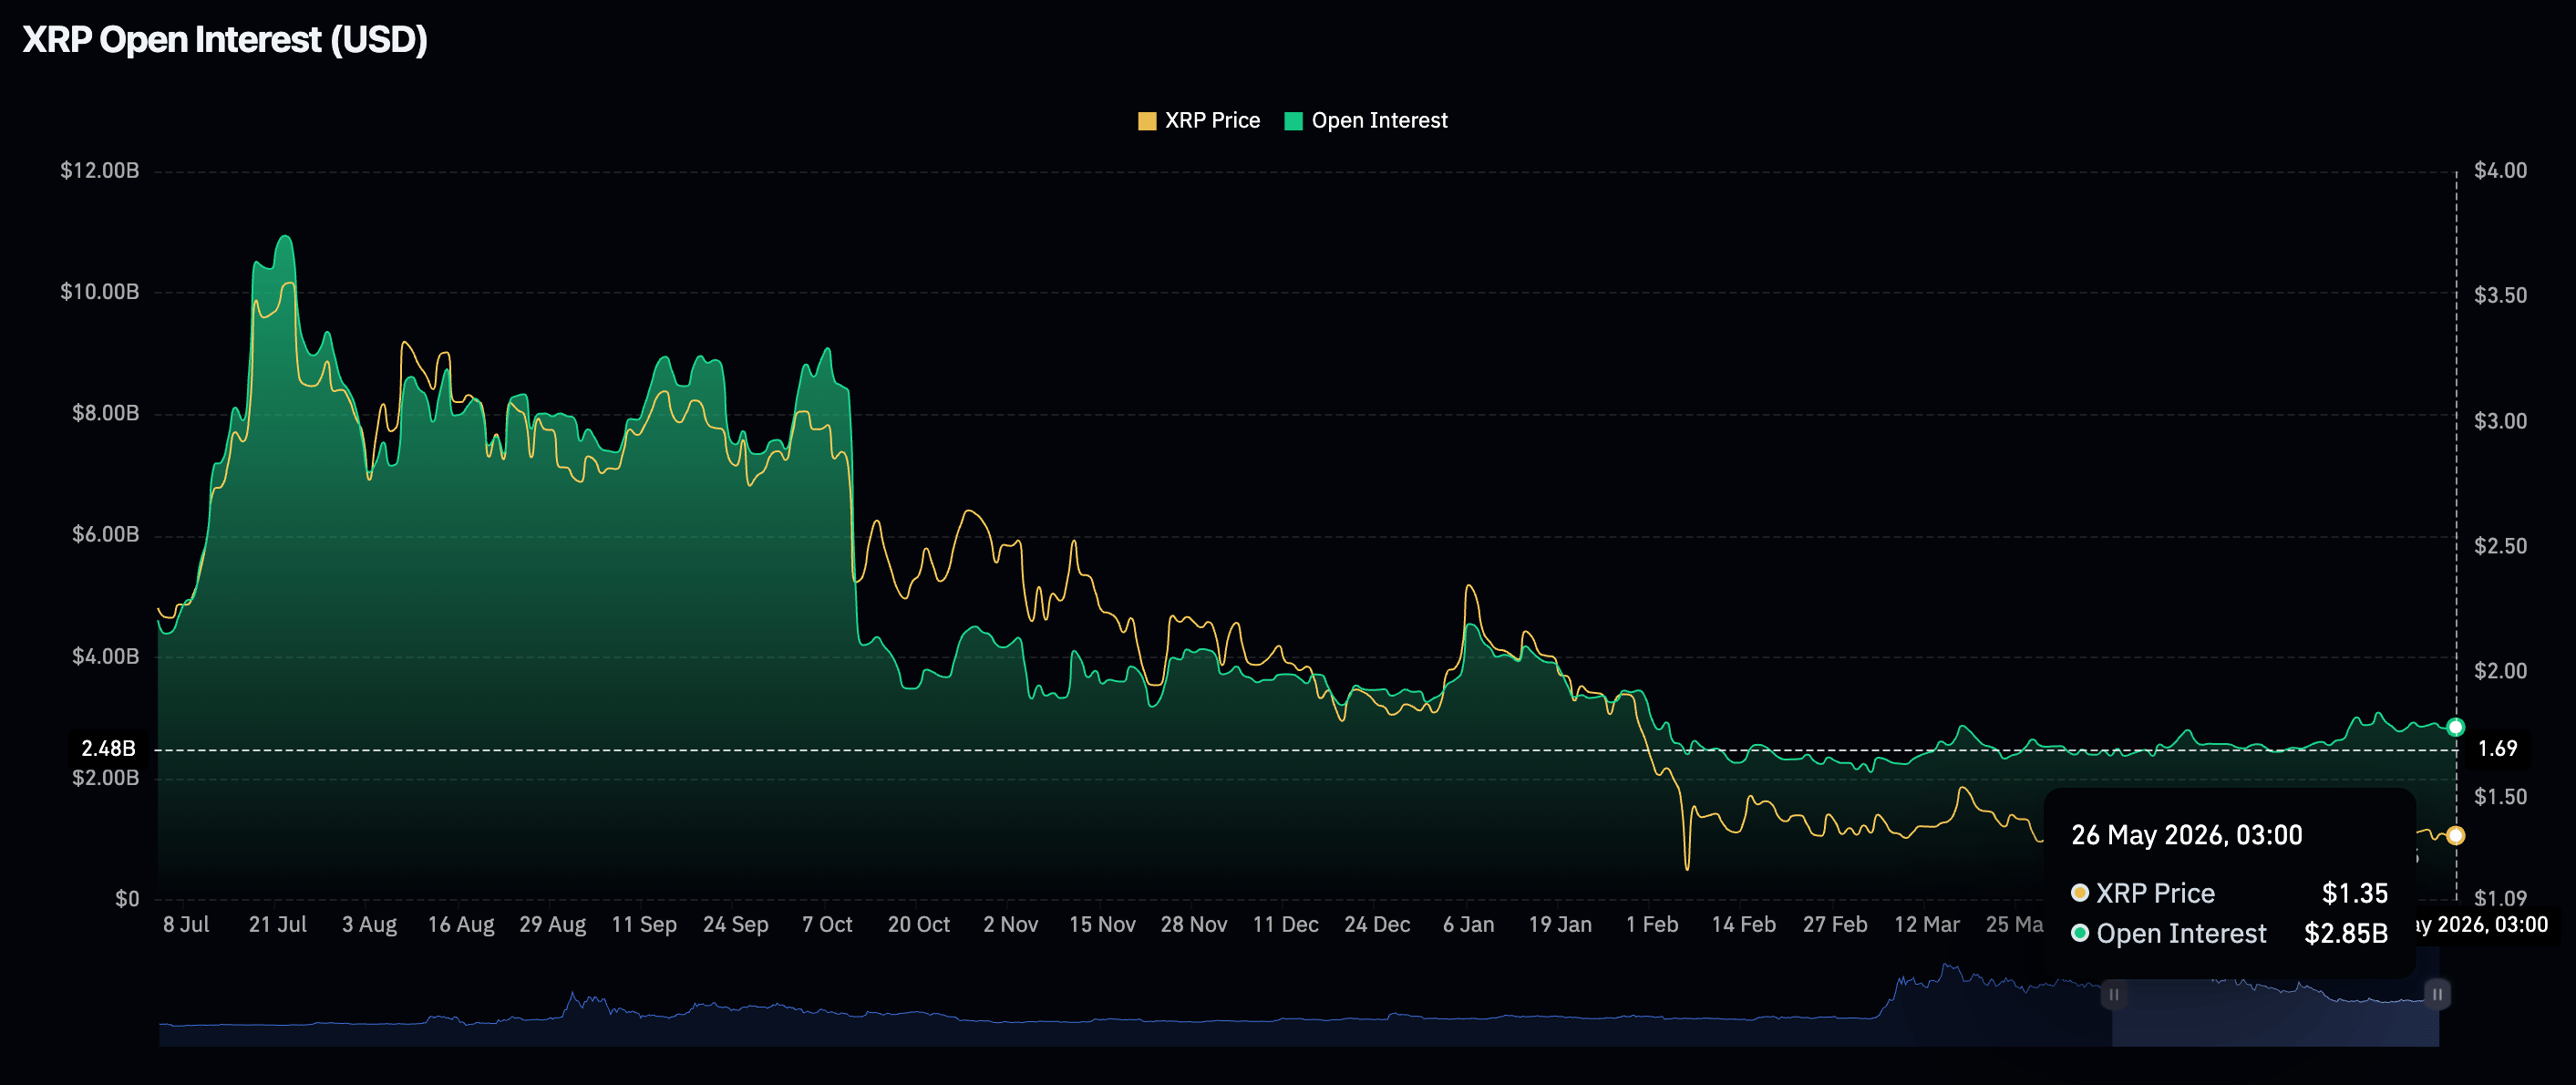Click the 6 Jan date label
Image resolution: width=2576 pixels, height=1085 pixels.
pos(1469,924)
